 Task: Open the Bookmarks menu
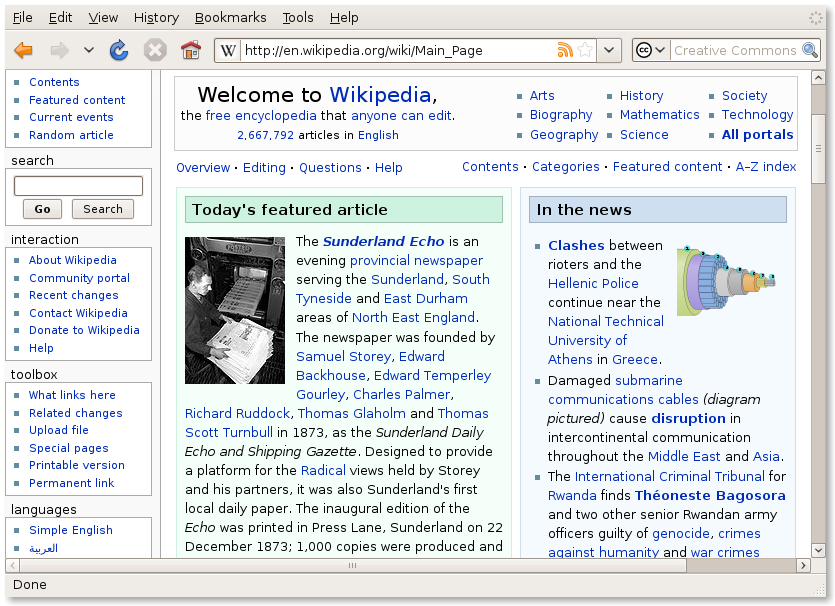pos(231,18)
